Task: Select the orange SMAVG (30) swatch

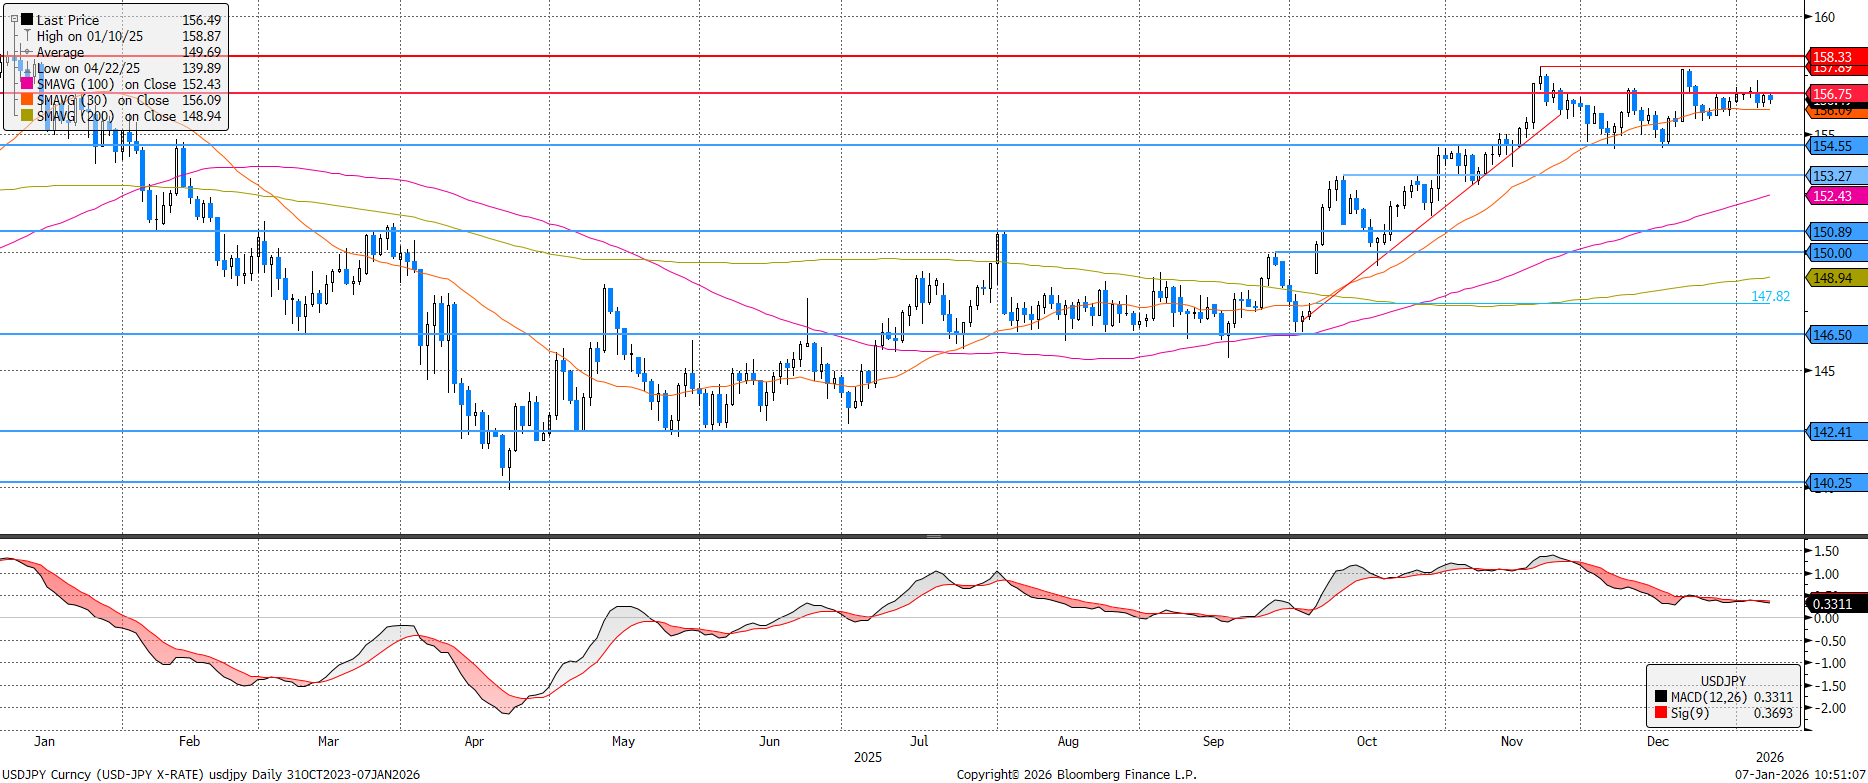Action: pyautogui.click(x=28, y=100)
